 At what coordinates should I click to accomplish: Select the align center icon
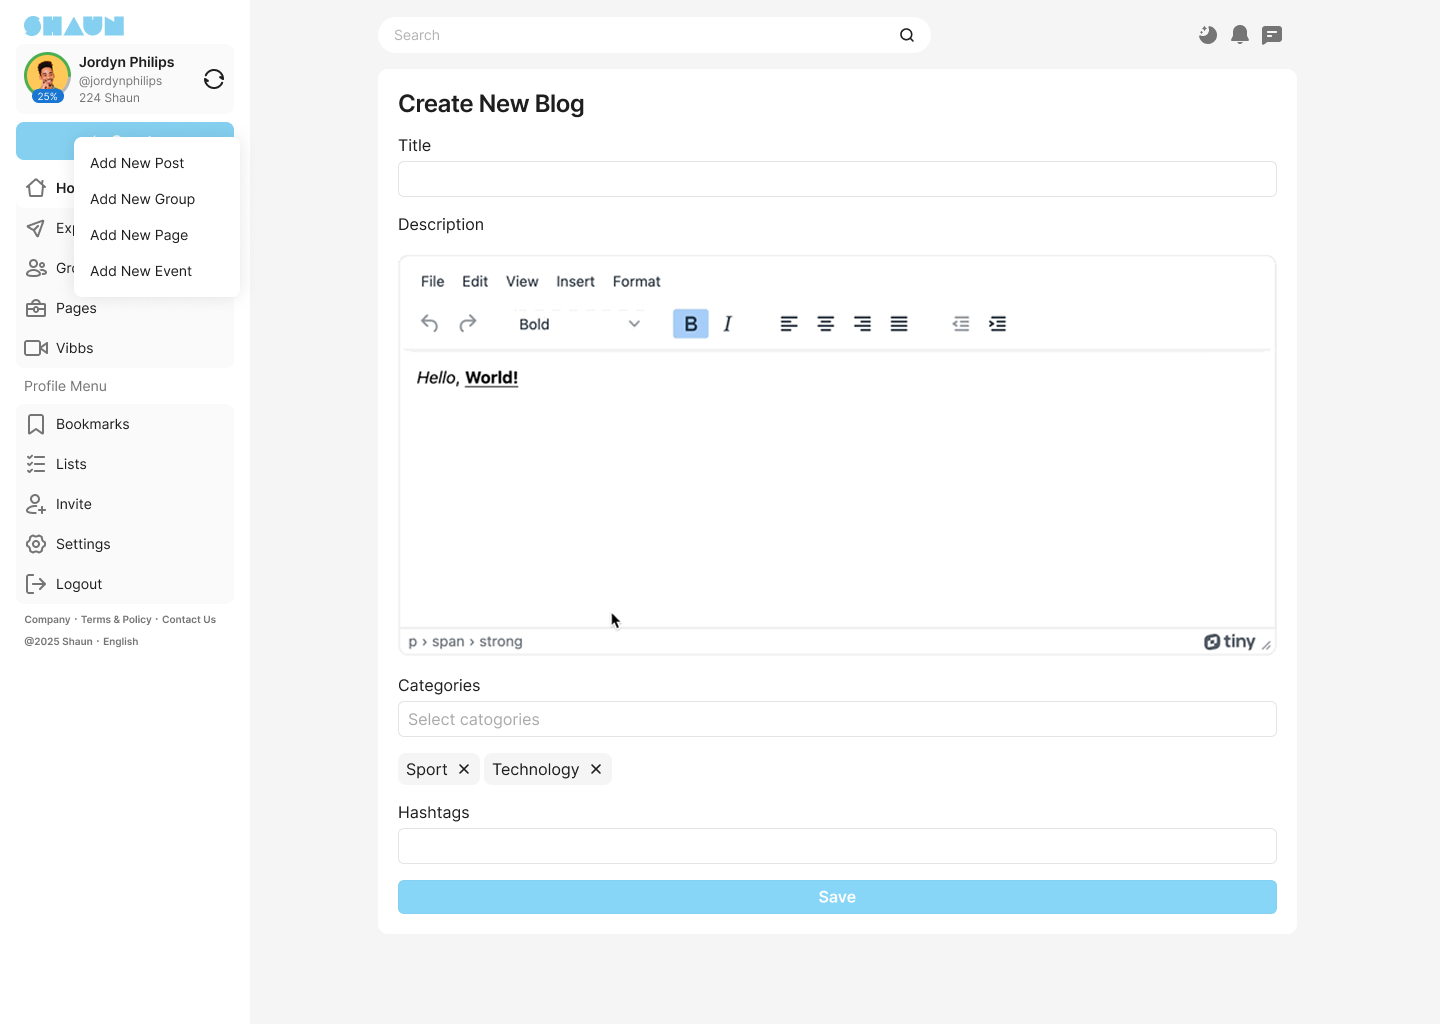(x=826, y=324)
